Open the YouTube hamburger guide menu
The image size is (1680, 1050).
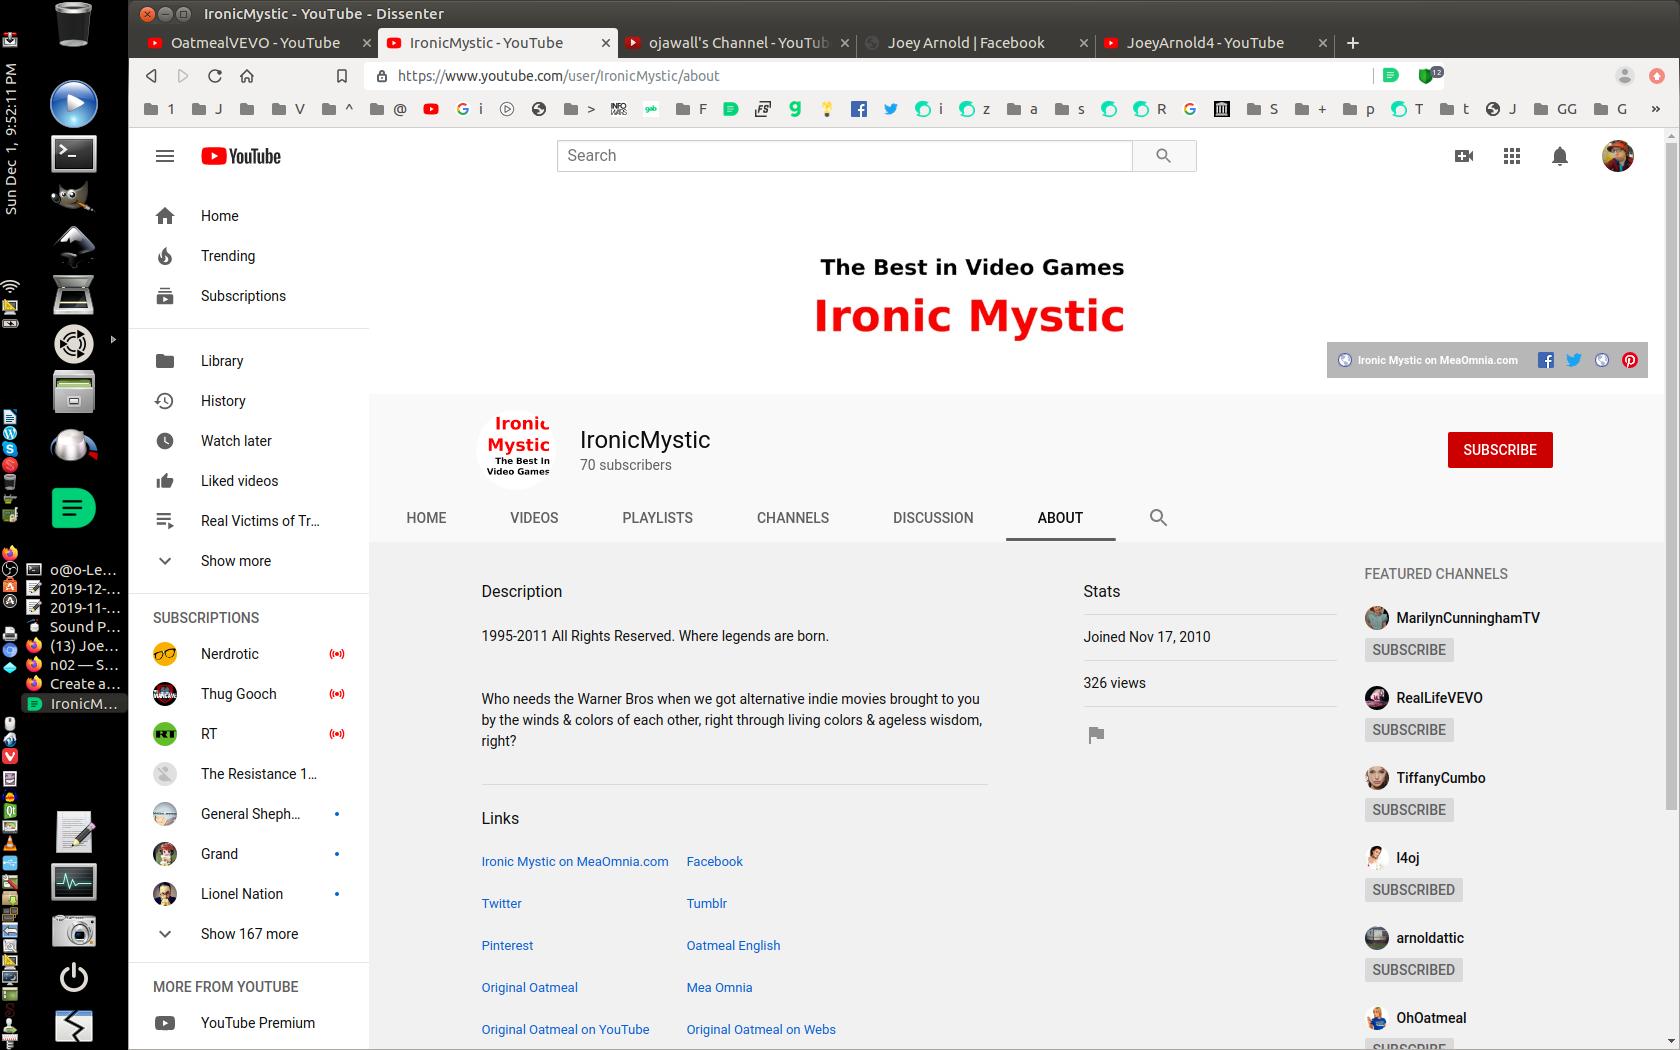(x=165, y=156)
